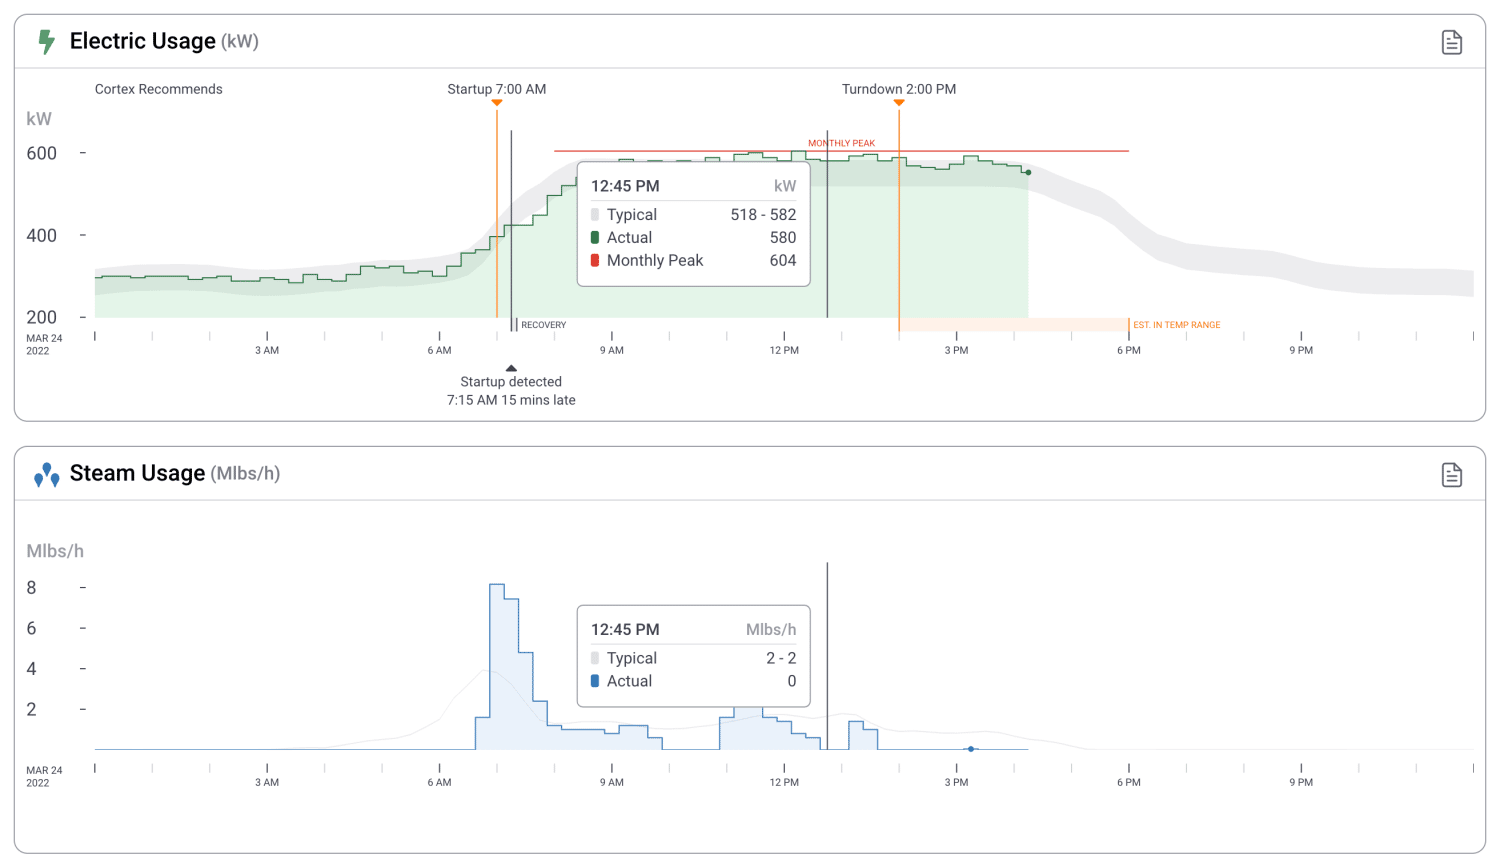Click the black Startup detected triangle marker
The width and height of the screenshot is (1500, 867).
pyautogui.click(x=511, y=368)
